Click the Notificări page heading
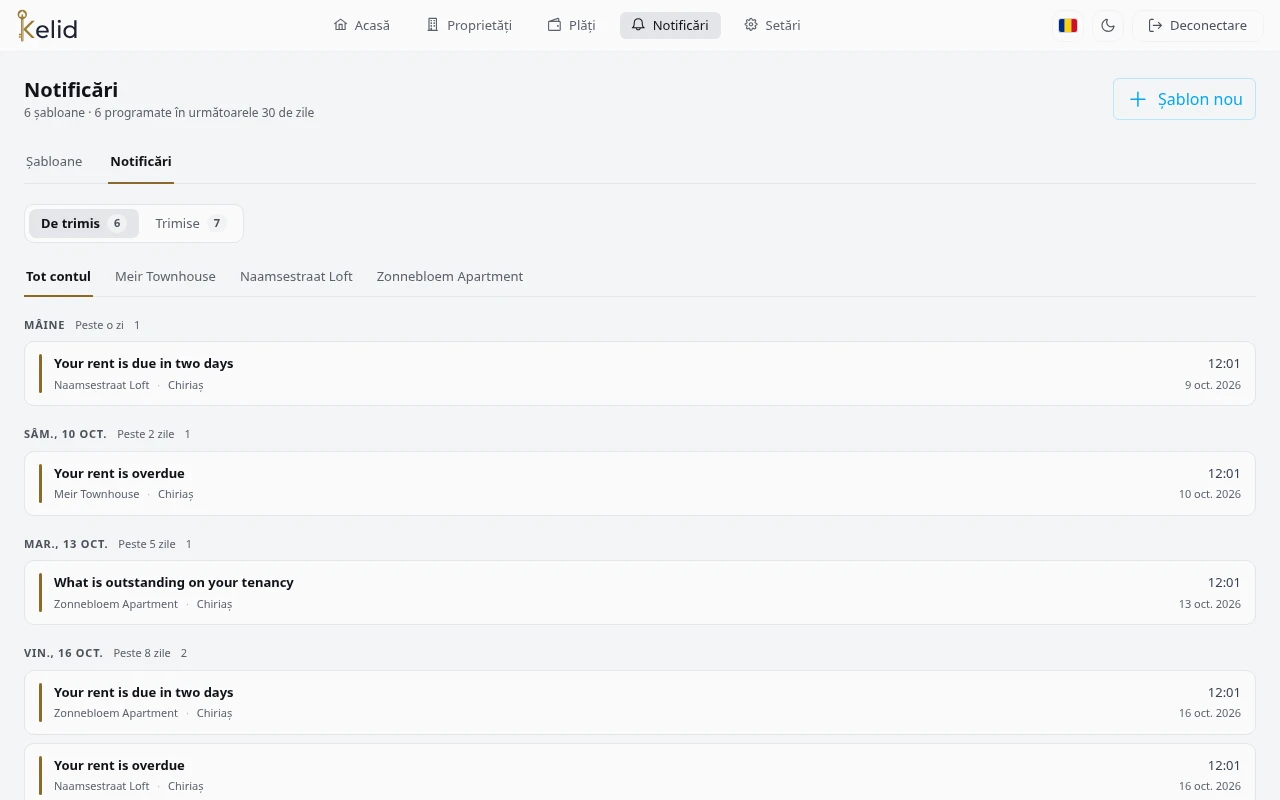The height and width of the screenshot is (800, 1280). click(x=71, y=90)
